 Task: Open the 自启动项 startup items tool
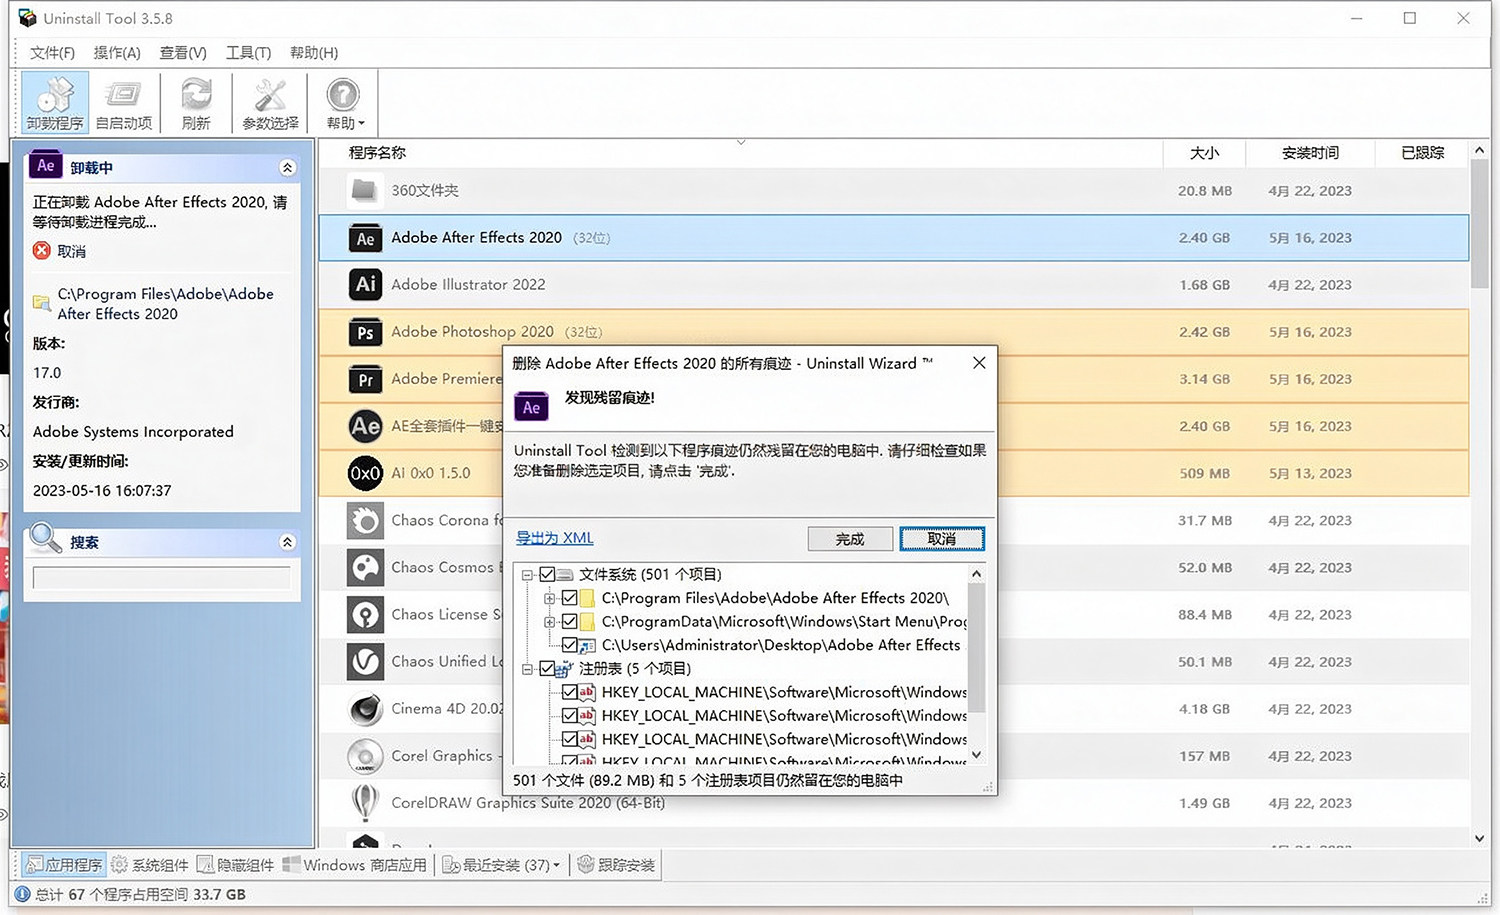124,102
